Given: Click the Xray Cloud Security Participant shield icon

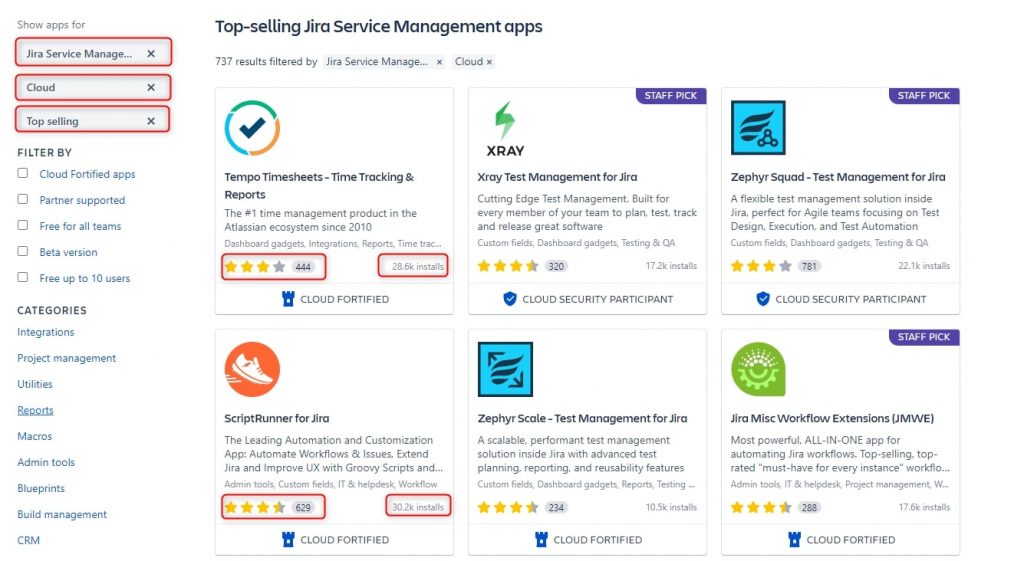Looking at the screenshot, I should (509, 299).
